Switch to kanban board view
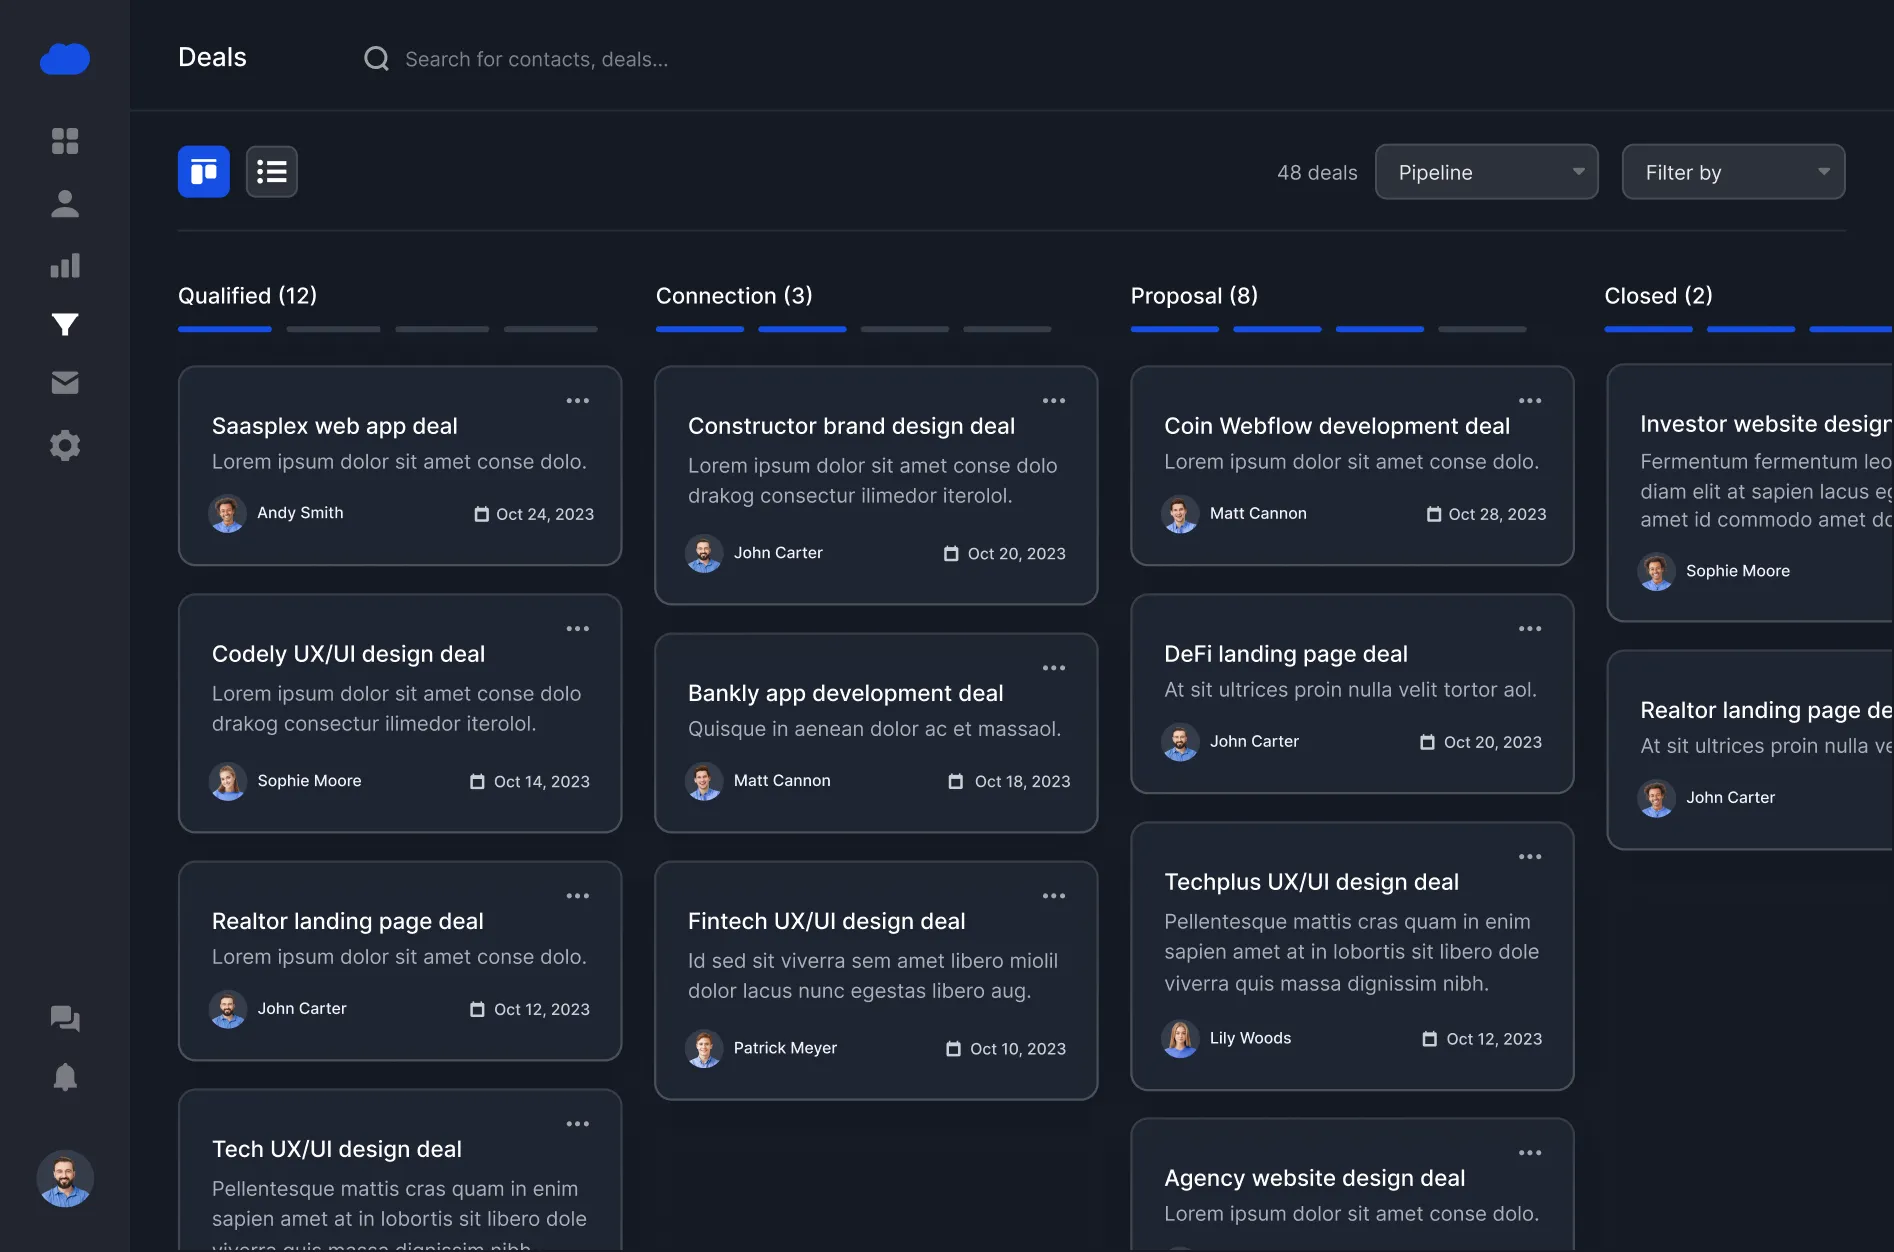This screenshot has width=1894, height=1252. pos(204,172)
